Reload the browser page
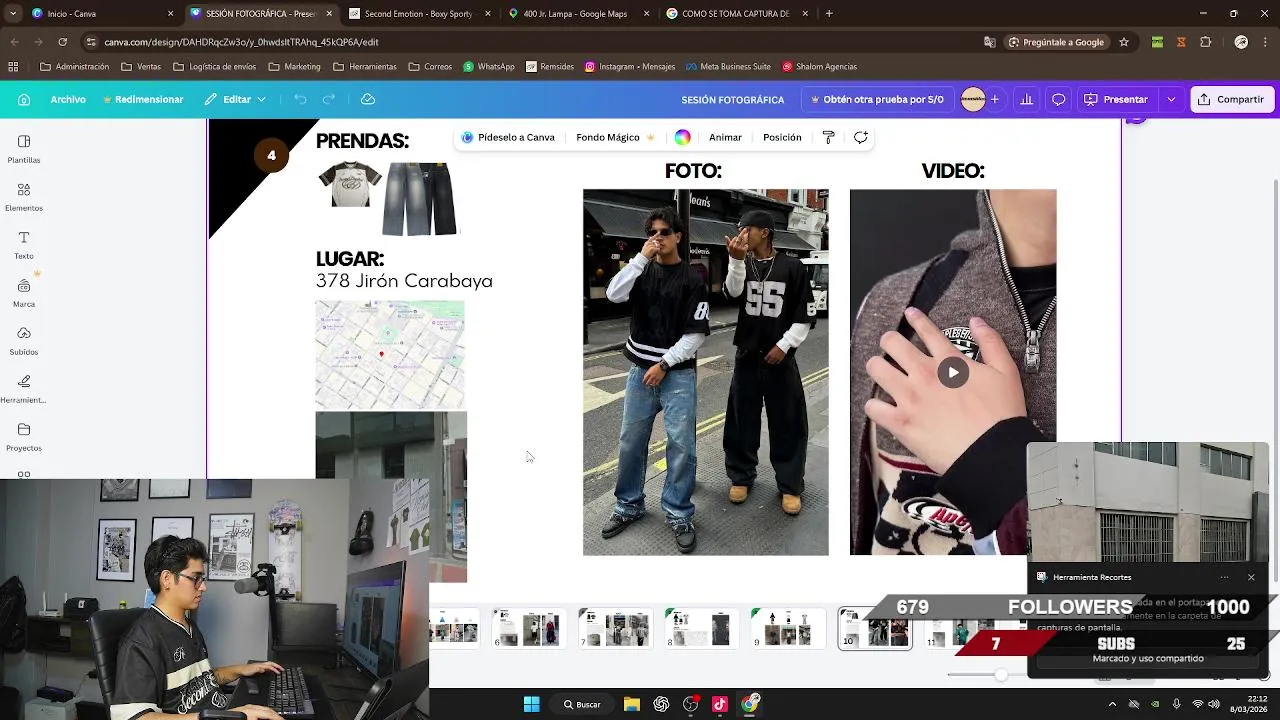Screen dimensions: 1280x720 (x=62, y=42)
